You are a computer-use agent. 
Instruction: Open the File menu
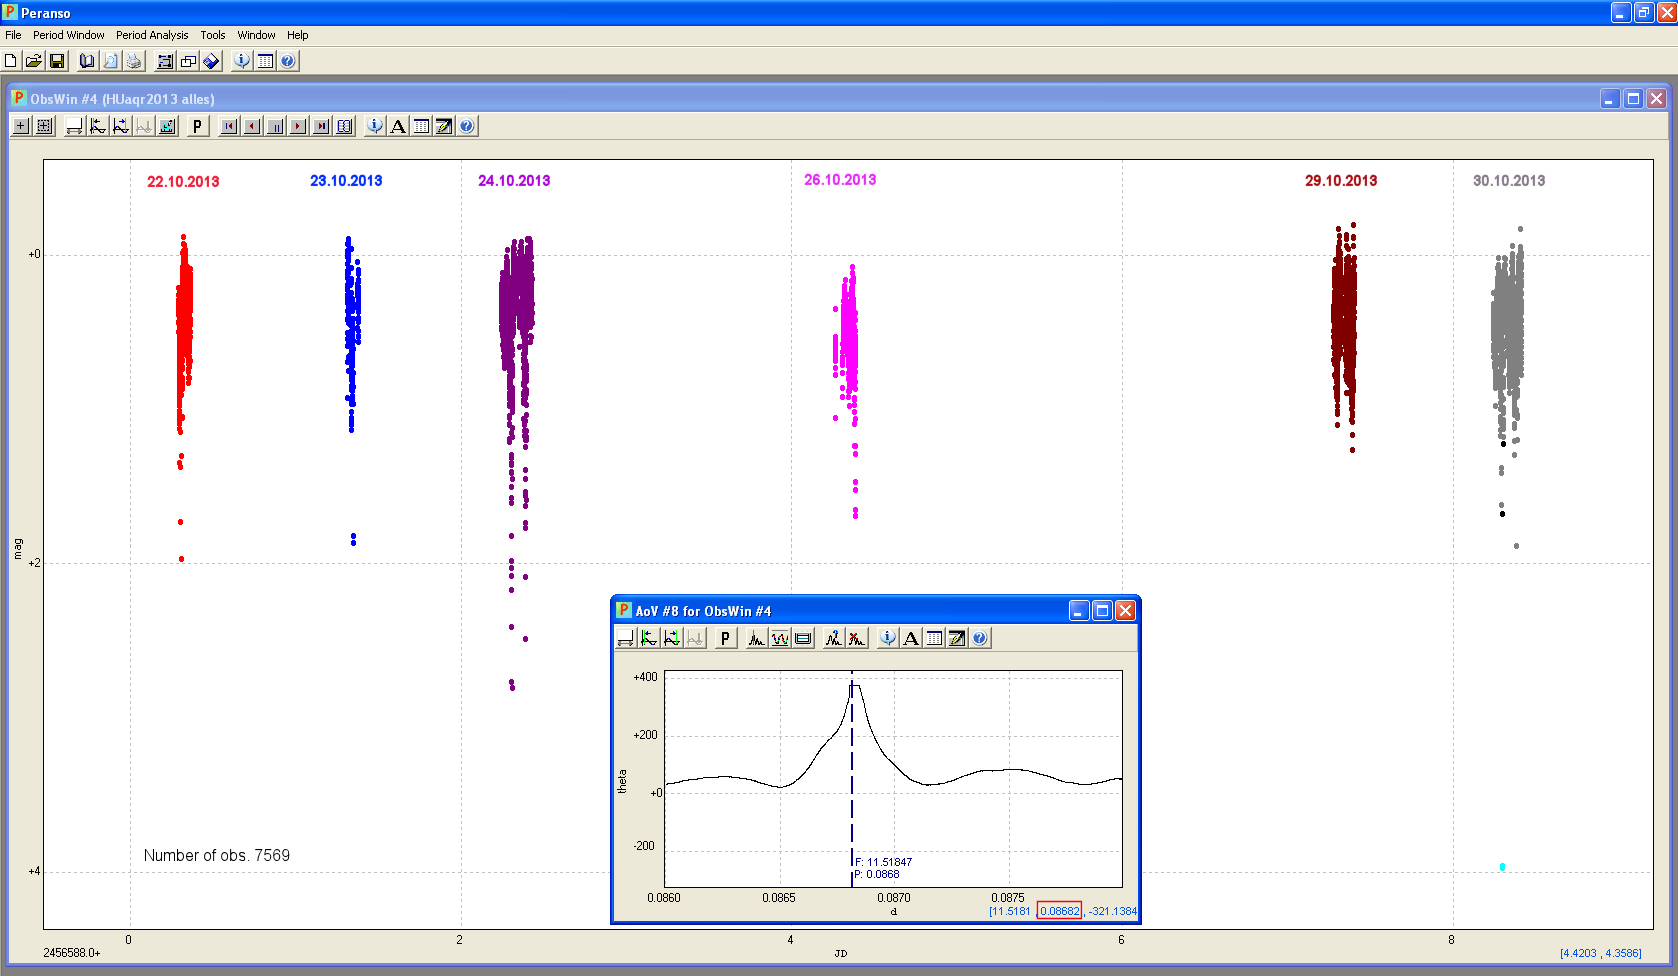(x=13, y=35)
